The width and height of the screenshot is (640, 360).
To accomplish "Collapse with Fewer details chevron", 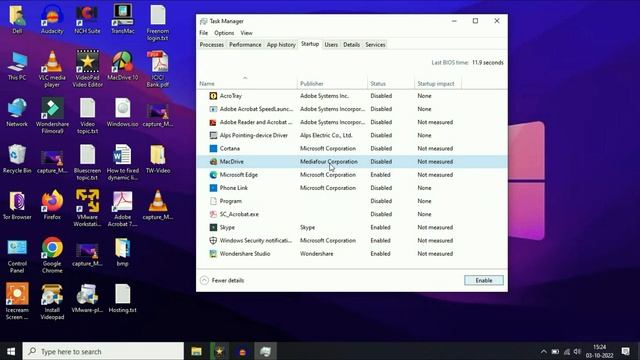I will coord(204,280).
